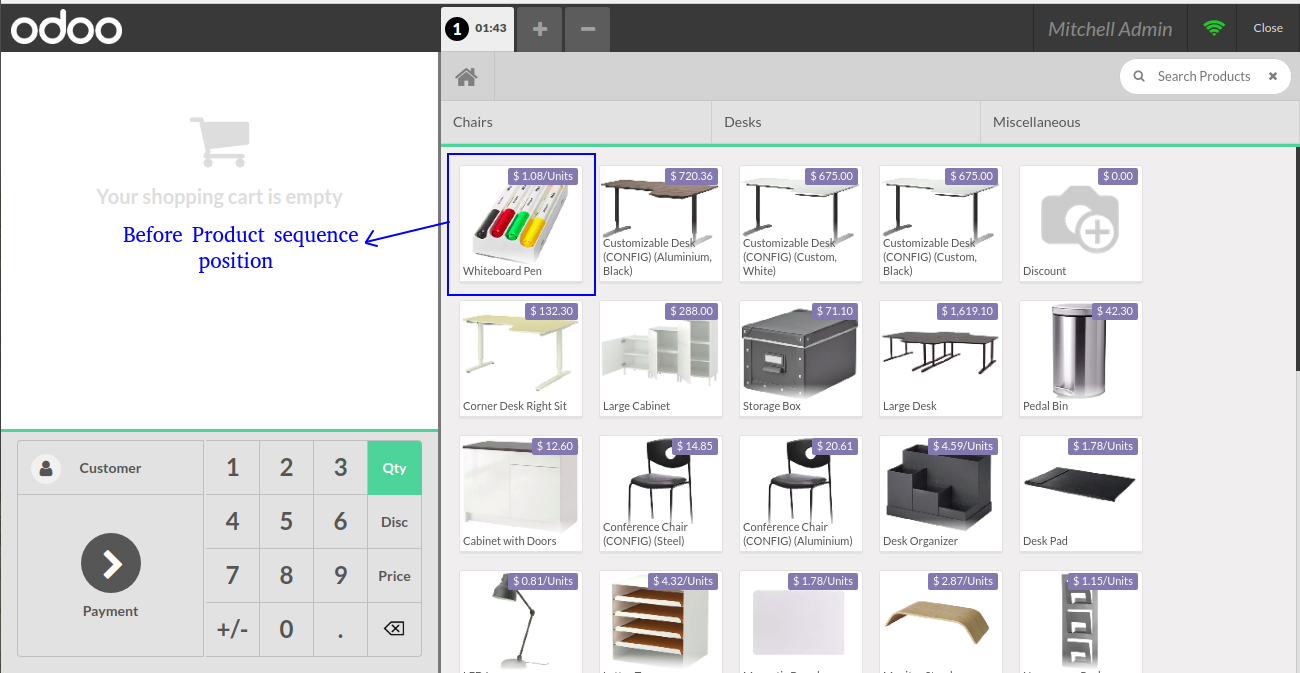This screenshot has height=673, width=1300.
Task: Add the Discount product
Action: (x=1081, y=224)
